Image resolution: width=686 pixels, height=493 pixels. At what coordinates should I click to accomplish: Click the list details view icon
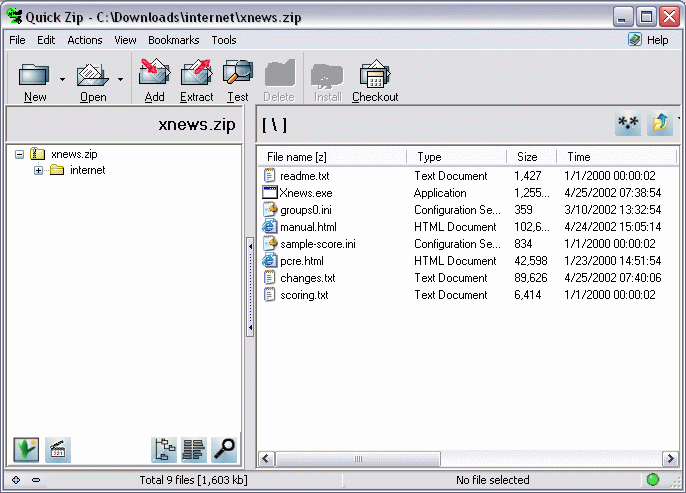point(194,450)
